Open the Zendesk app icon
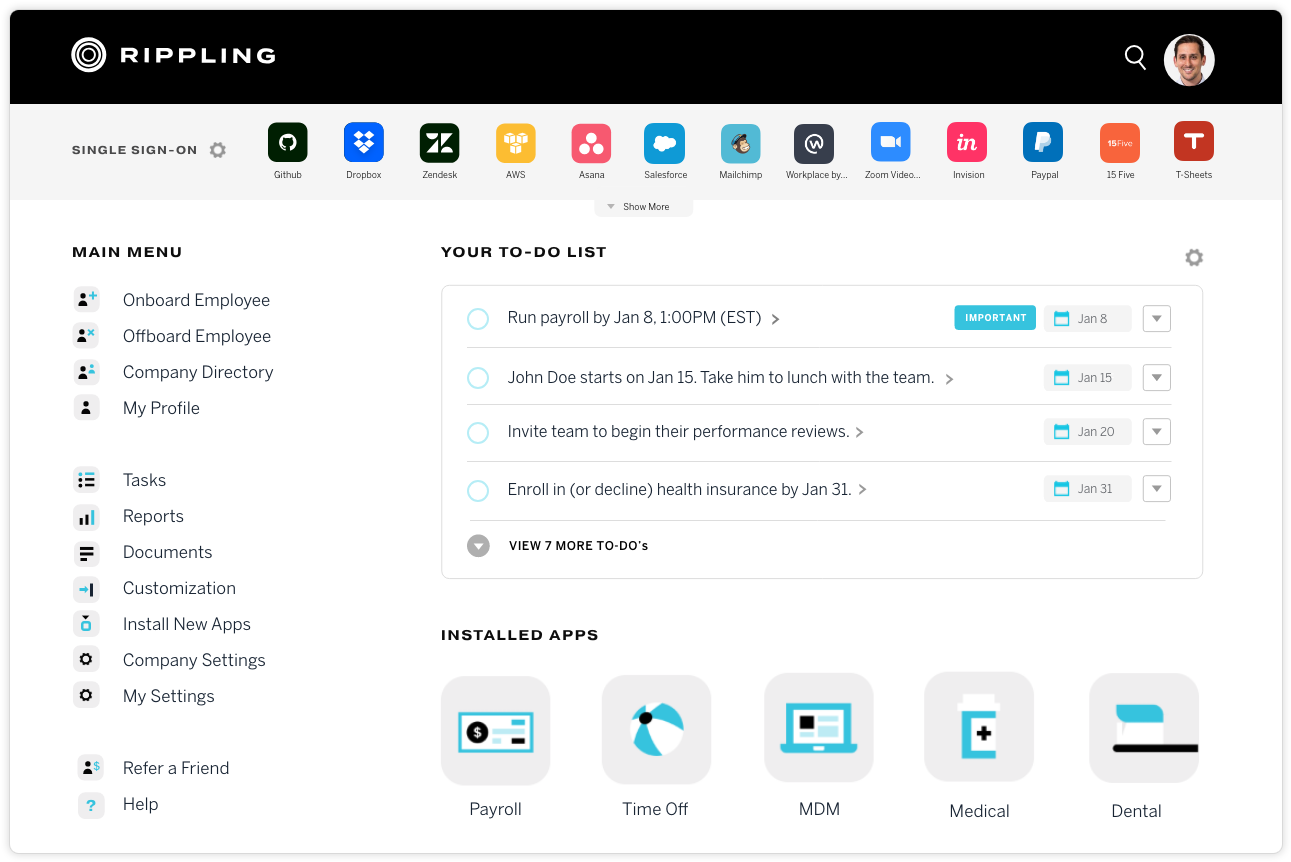The width and height of the screenshot is (1291, 862). pyautogui.click(x=440, y=142)
